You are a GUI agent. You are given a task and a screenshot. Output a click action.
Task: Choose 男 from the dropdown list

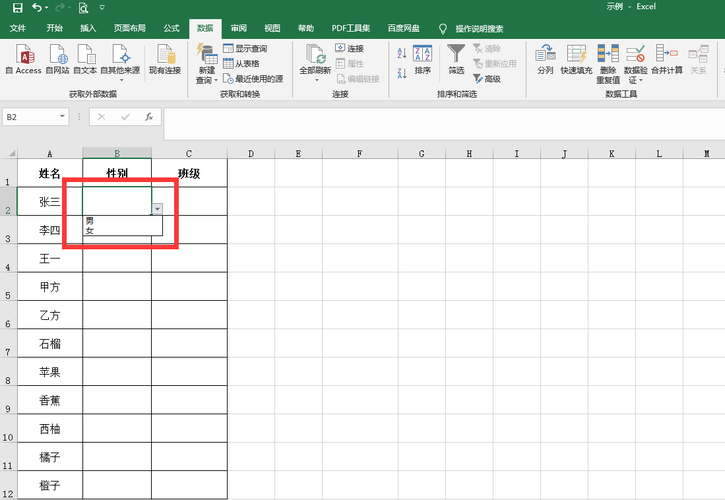(x=122, y=221)
